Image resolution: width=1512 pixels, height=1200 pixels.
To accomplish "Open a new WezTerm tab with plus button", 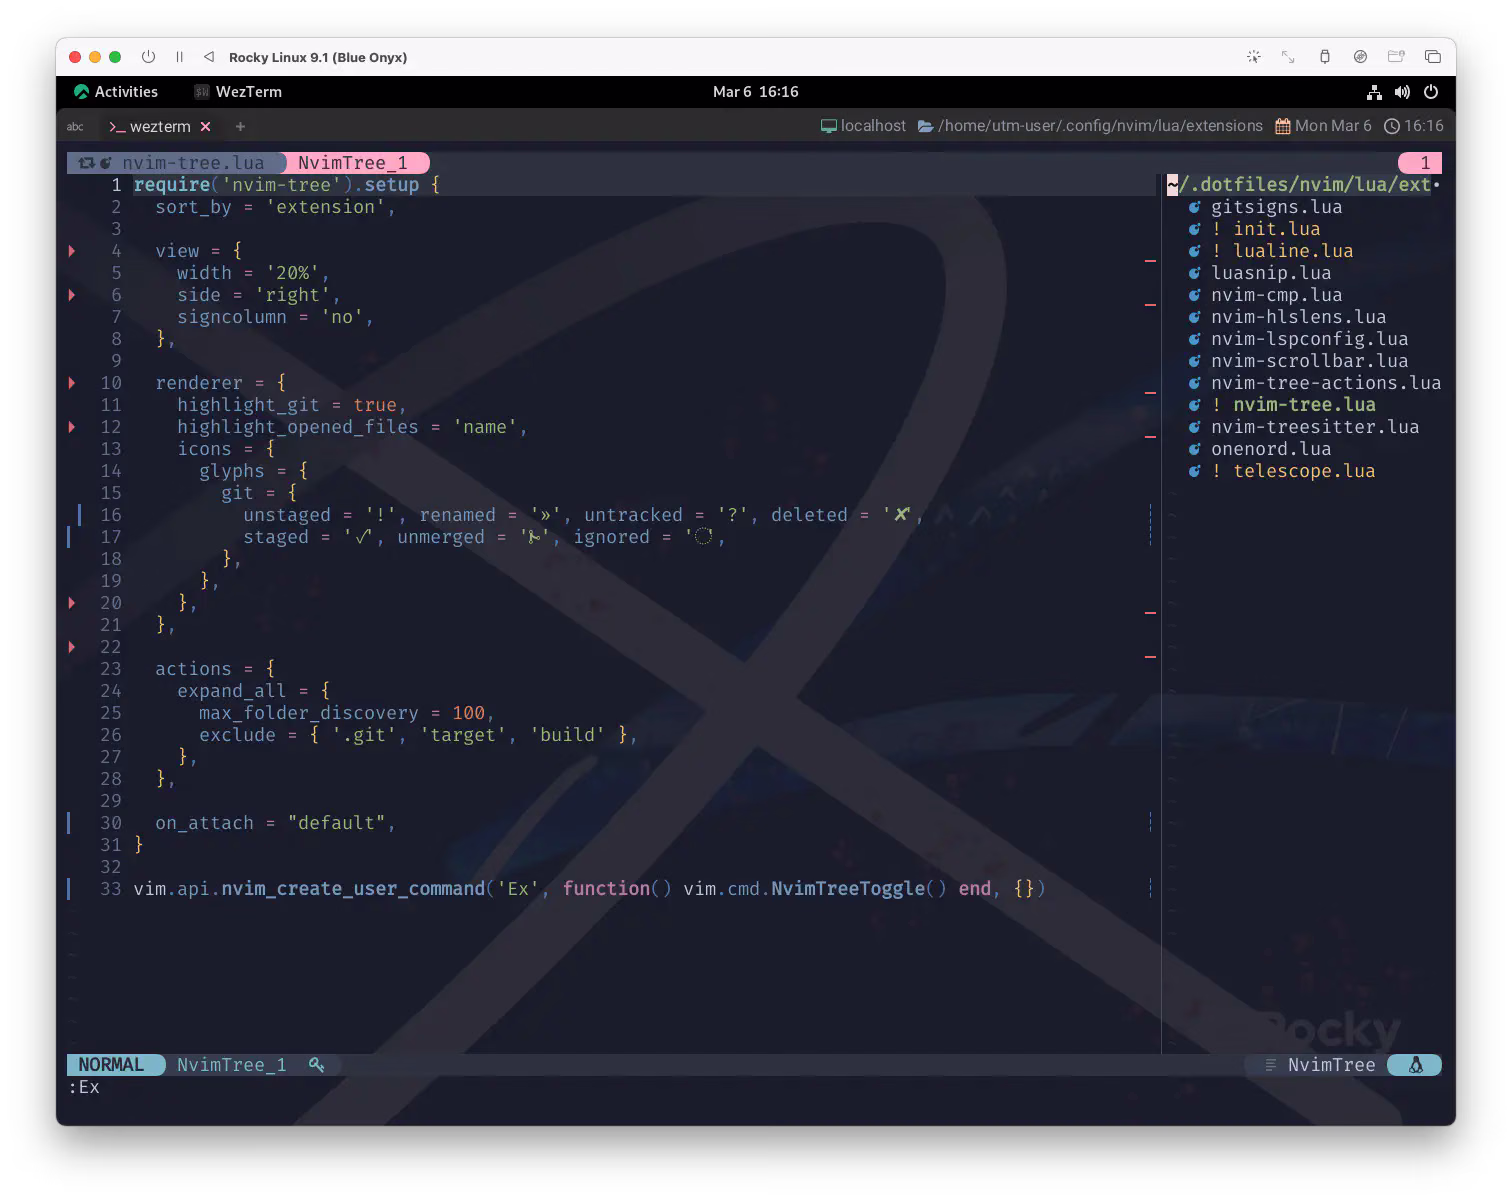I will [240, 127].
